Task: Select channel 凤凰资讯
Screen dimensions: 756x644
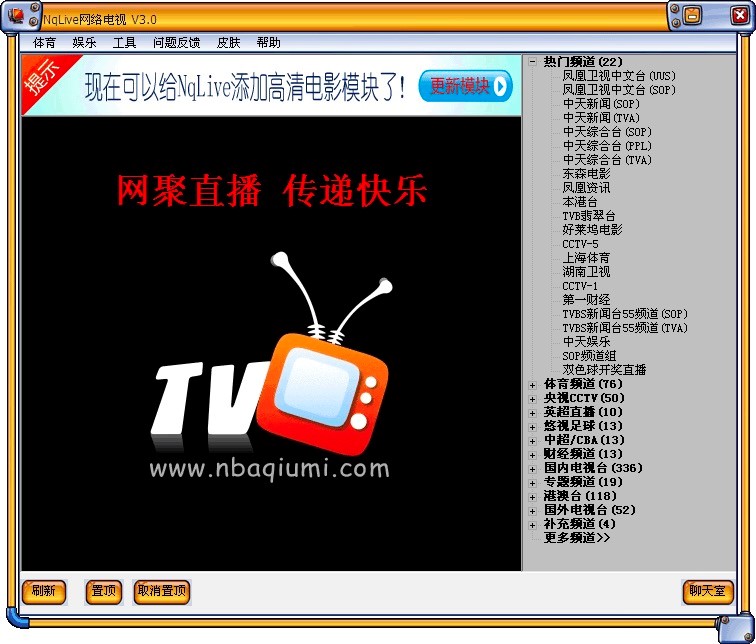Action: point(586,188)
